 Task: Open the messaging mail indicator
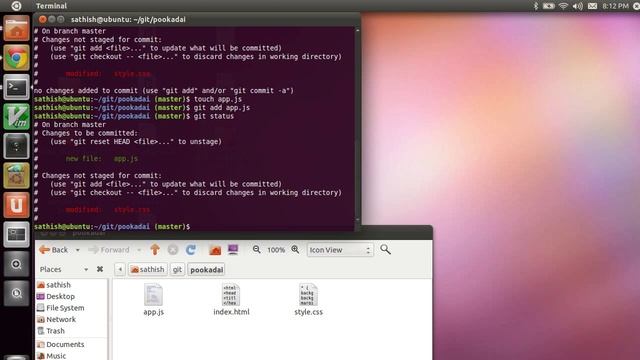[x=592, y=6]
